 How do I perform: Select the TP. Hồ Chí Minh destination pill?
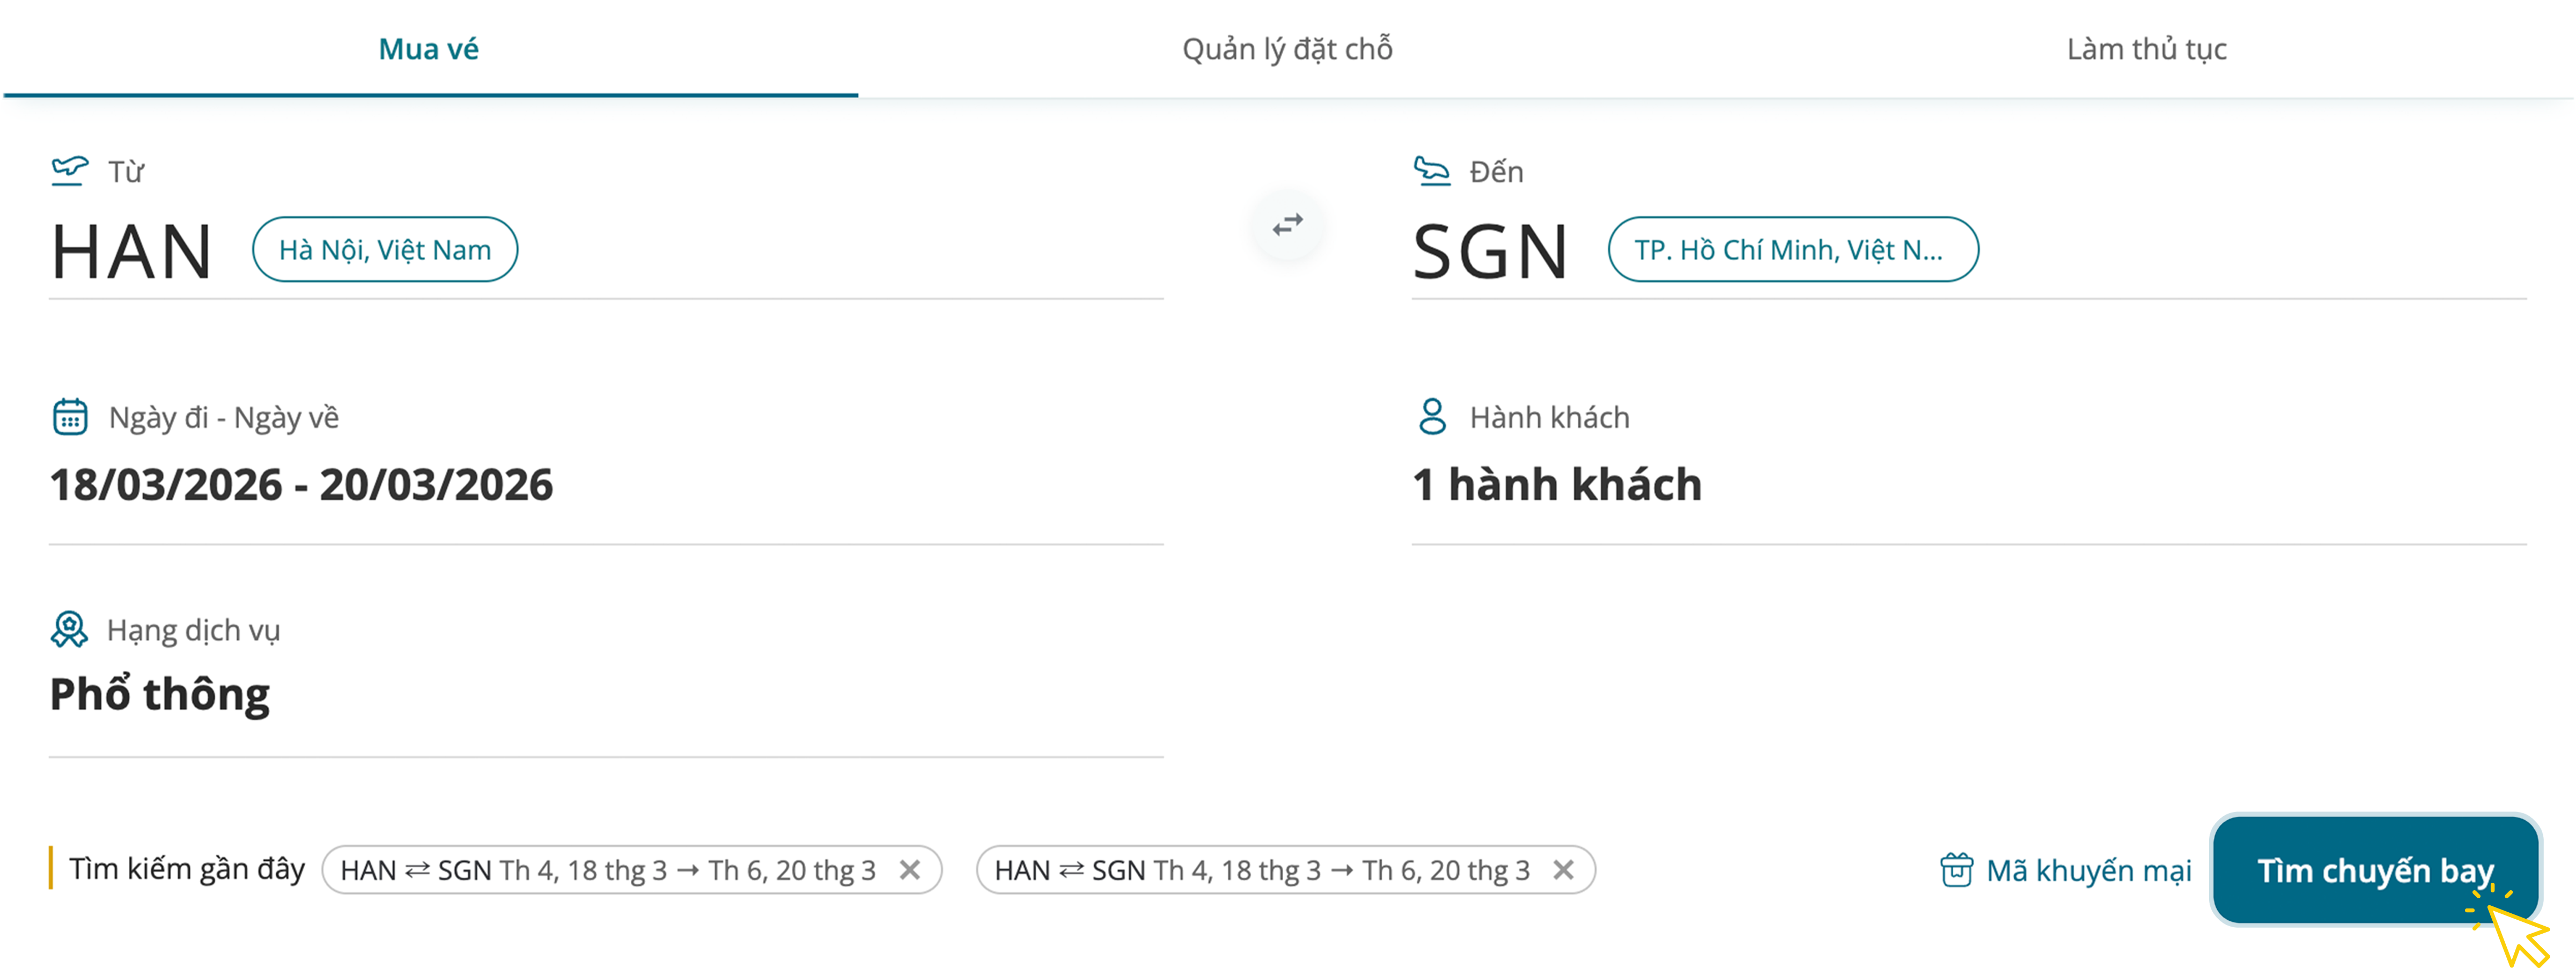coord(1792,249)
